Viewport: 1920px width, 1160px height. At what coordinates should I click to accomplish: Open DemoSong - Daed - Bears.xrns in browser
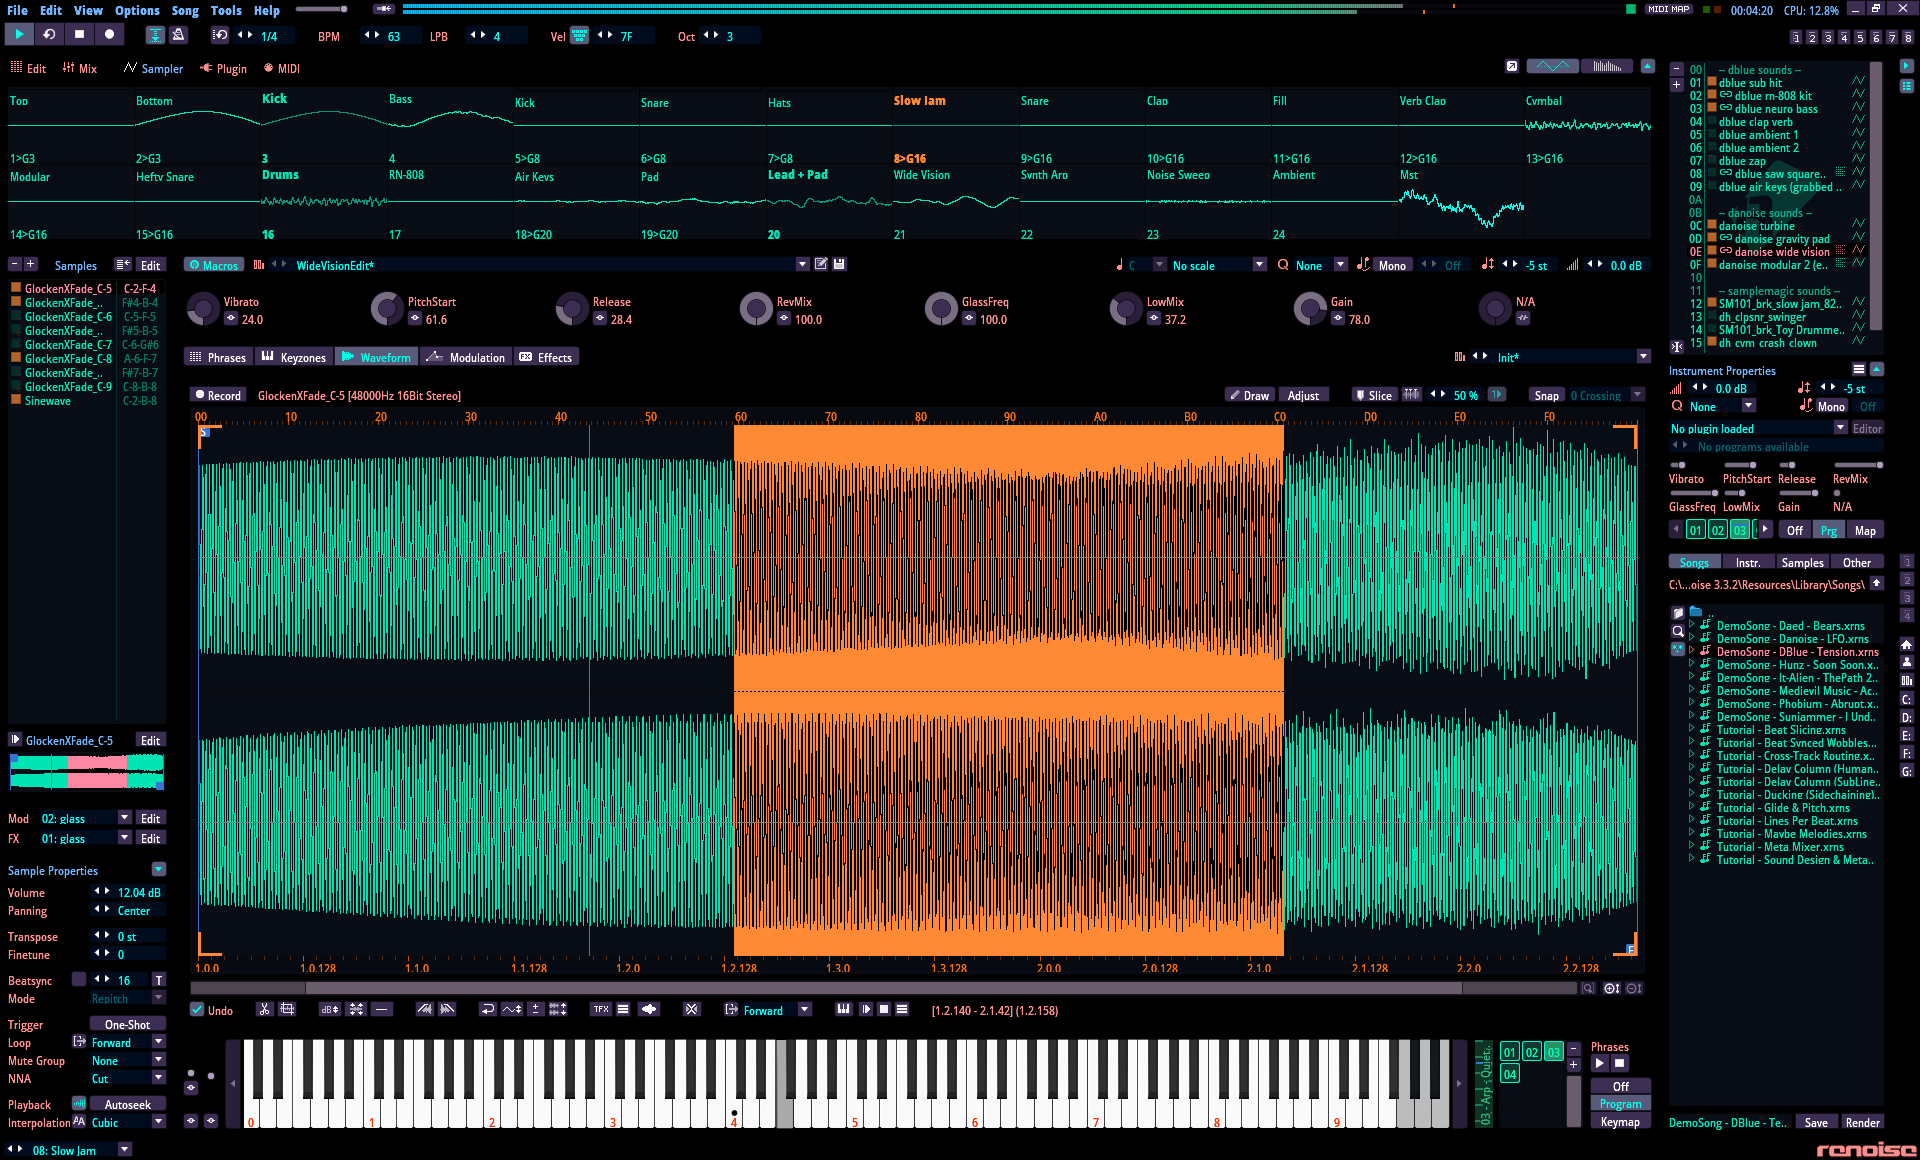click(x=1790, y=626)
